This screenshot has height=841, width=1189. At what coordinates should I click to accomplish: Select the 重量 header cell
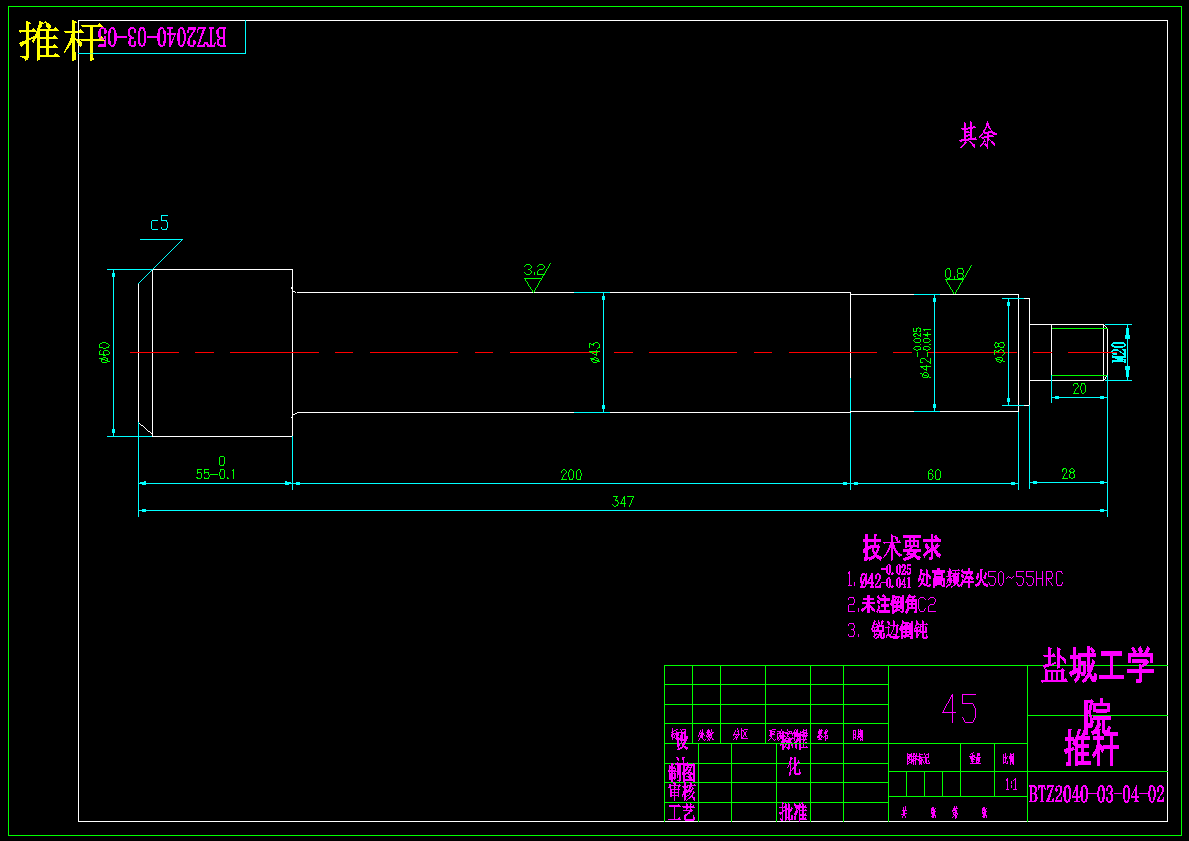tap(975, 758)
